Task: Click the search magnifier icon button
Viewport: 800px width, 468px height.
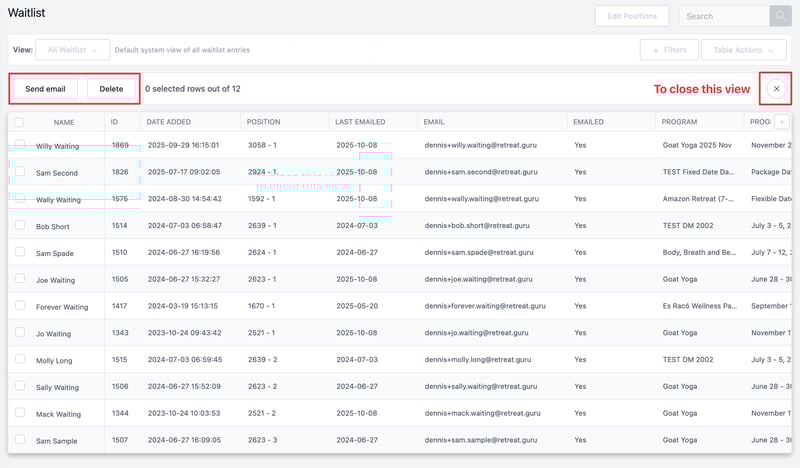Action: click(780, 16)
